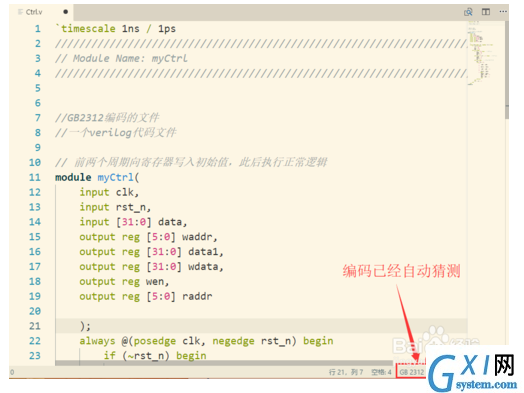Screen dimensions: 524x393
Task: Click the 'module' keyword on line 11
Action: pos(73,177)
